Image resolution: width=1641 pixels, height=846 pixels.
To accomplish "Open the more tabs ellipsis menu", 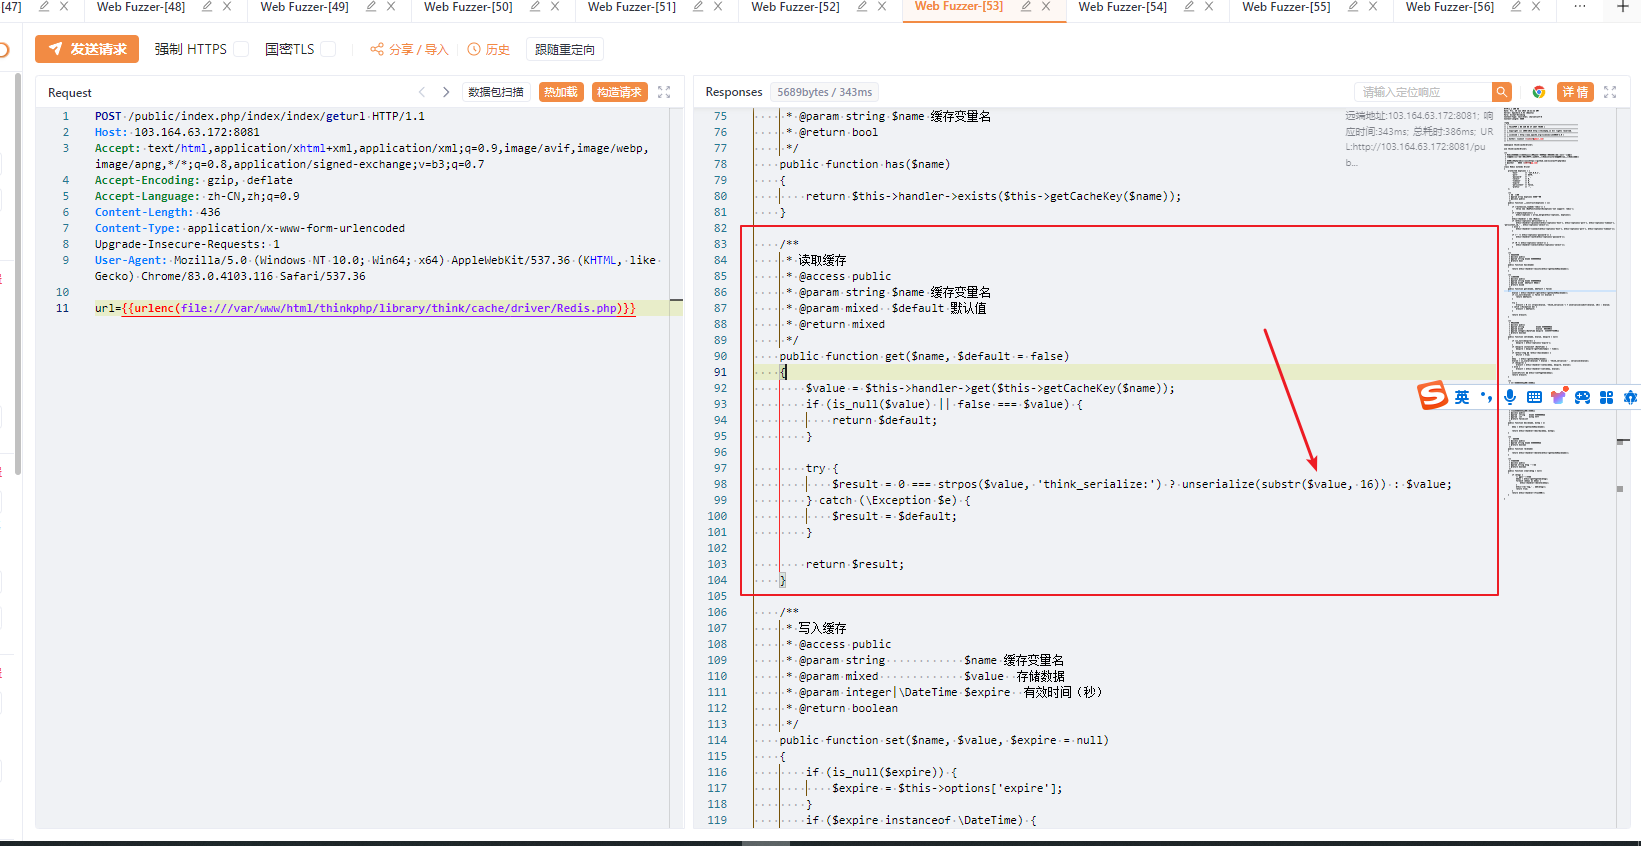I will [1580, 6].
